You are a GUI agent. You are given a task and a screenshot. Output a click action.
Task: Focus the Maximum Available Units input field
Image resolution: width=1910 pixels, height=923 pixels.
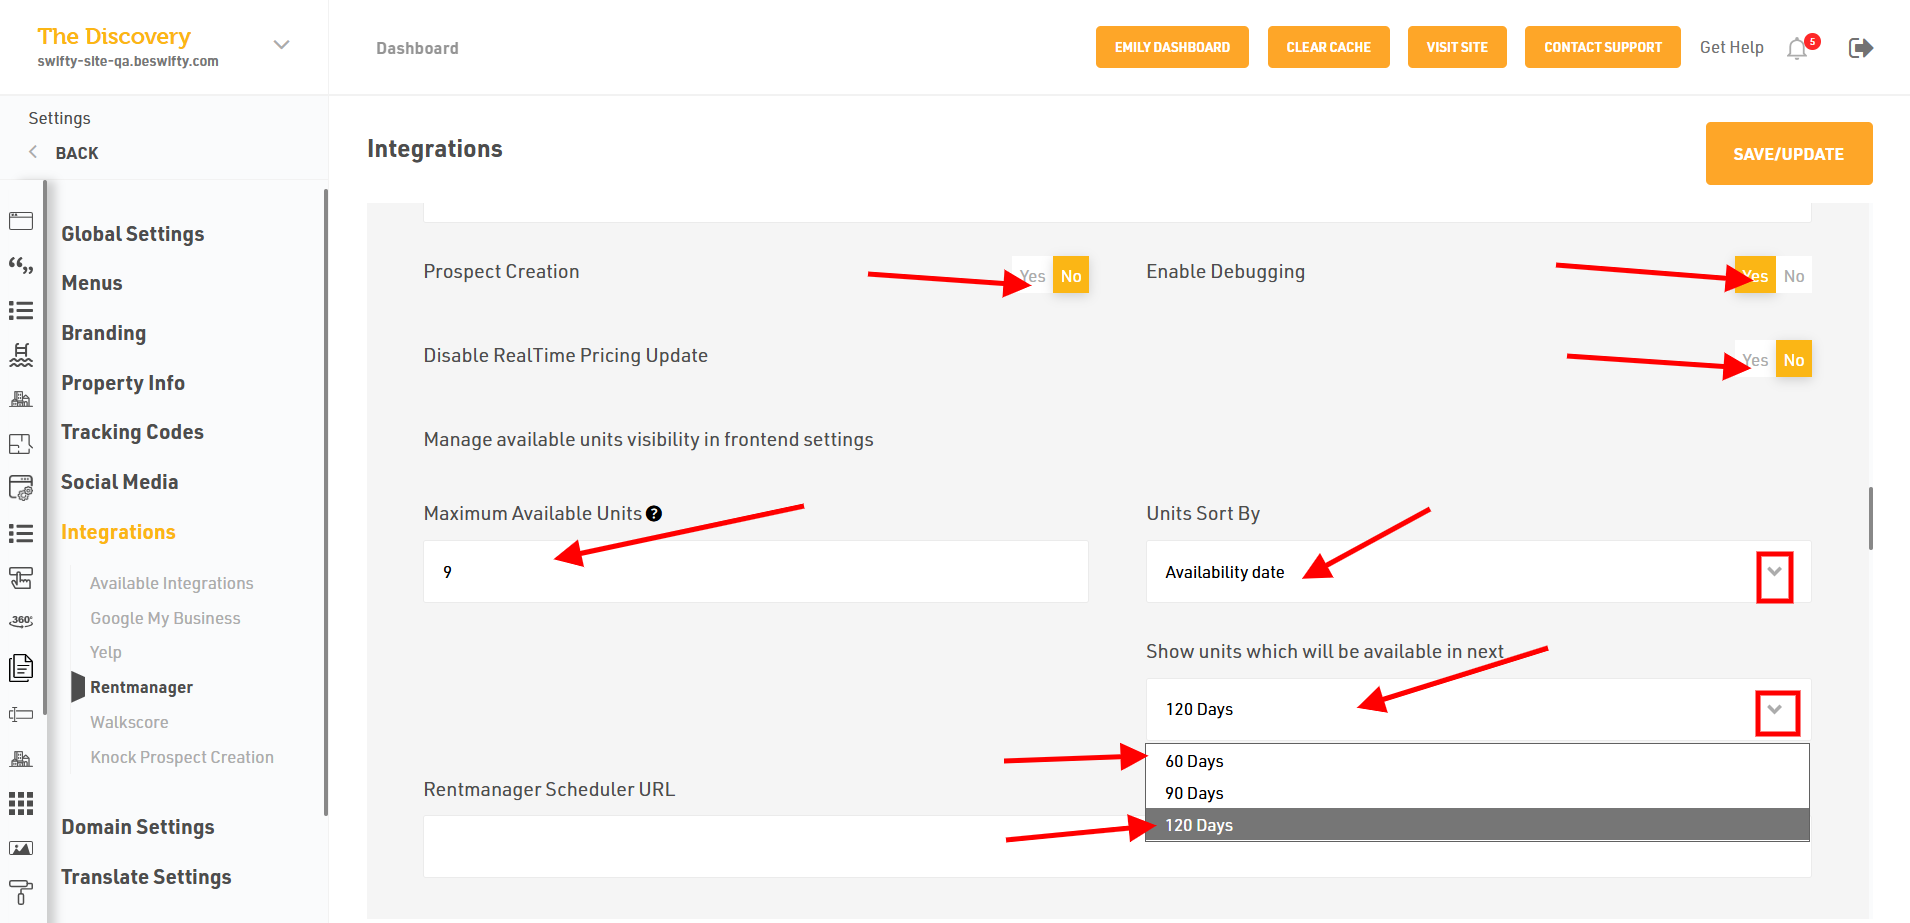[755, 572]
